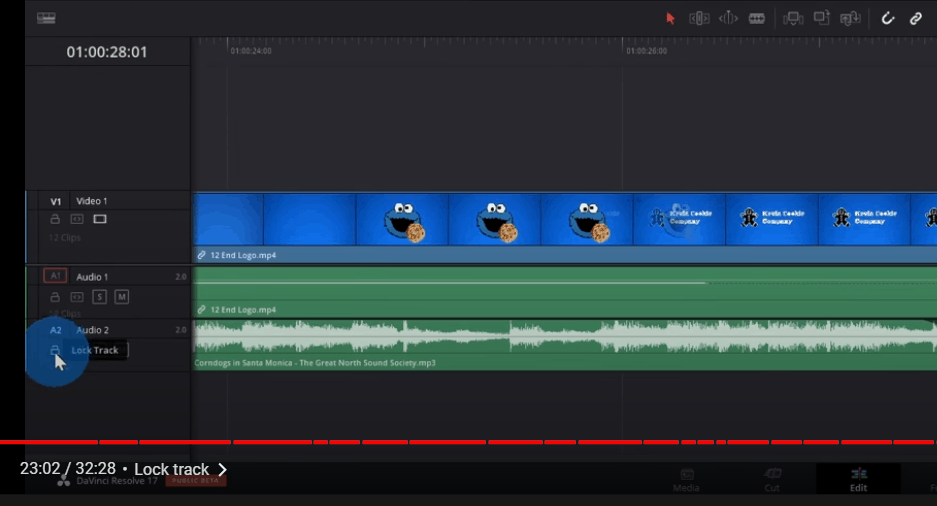Lock the Audio 1 track
This screenshot has height=506, width=937.
click(55, 297)
